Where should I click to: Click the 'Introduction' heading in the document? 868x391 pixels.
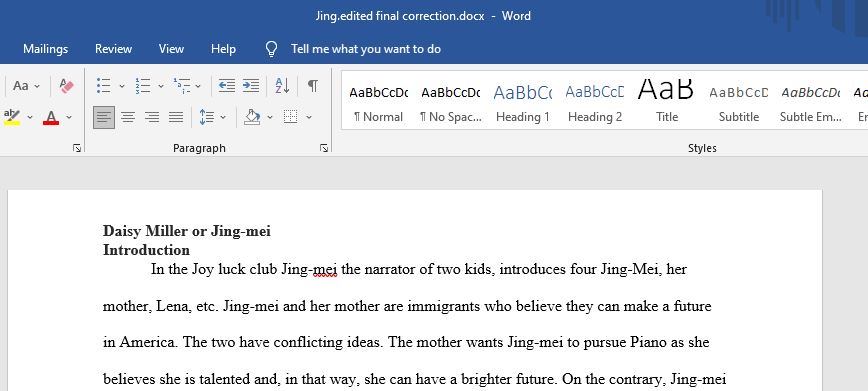(x=146, y=249)
